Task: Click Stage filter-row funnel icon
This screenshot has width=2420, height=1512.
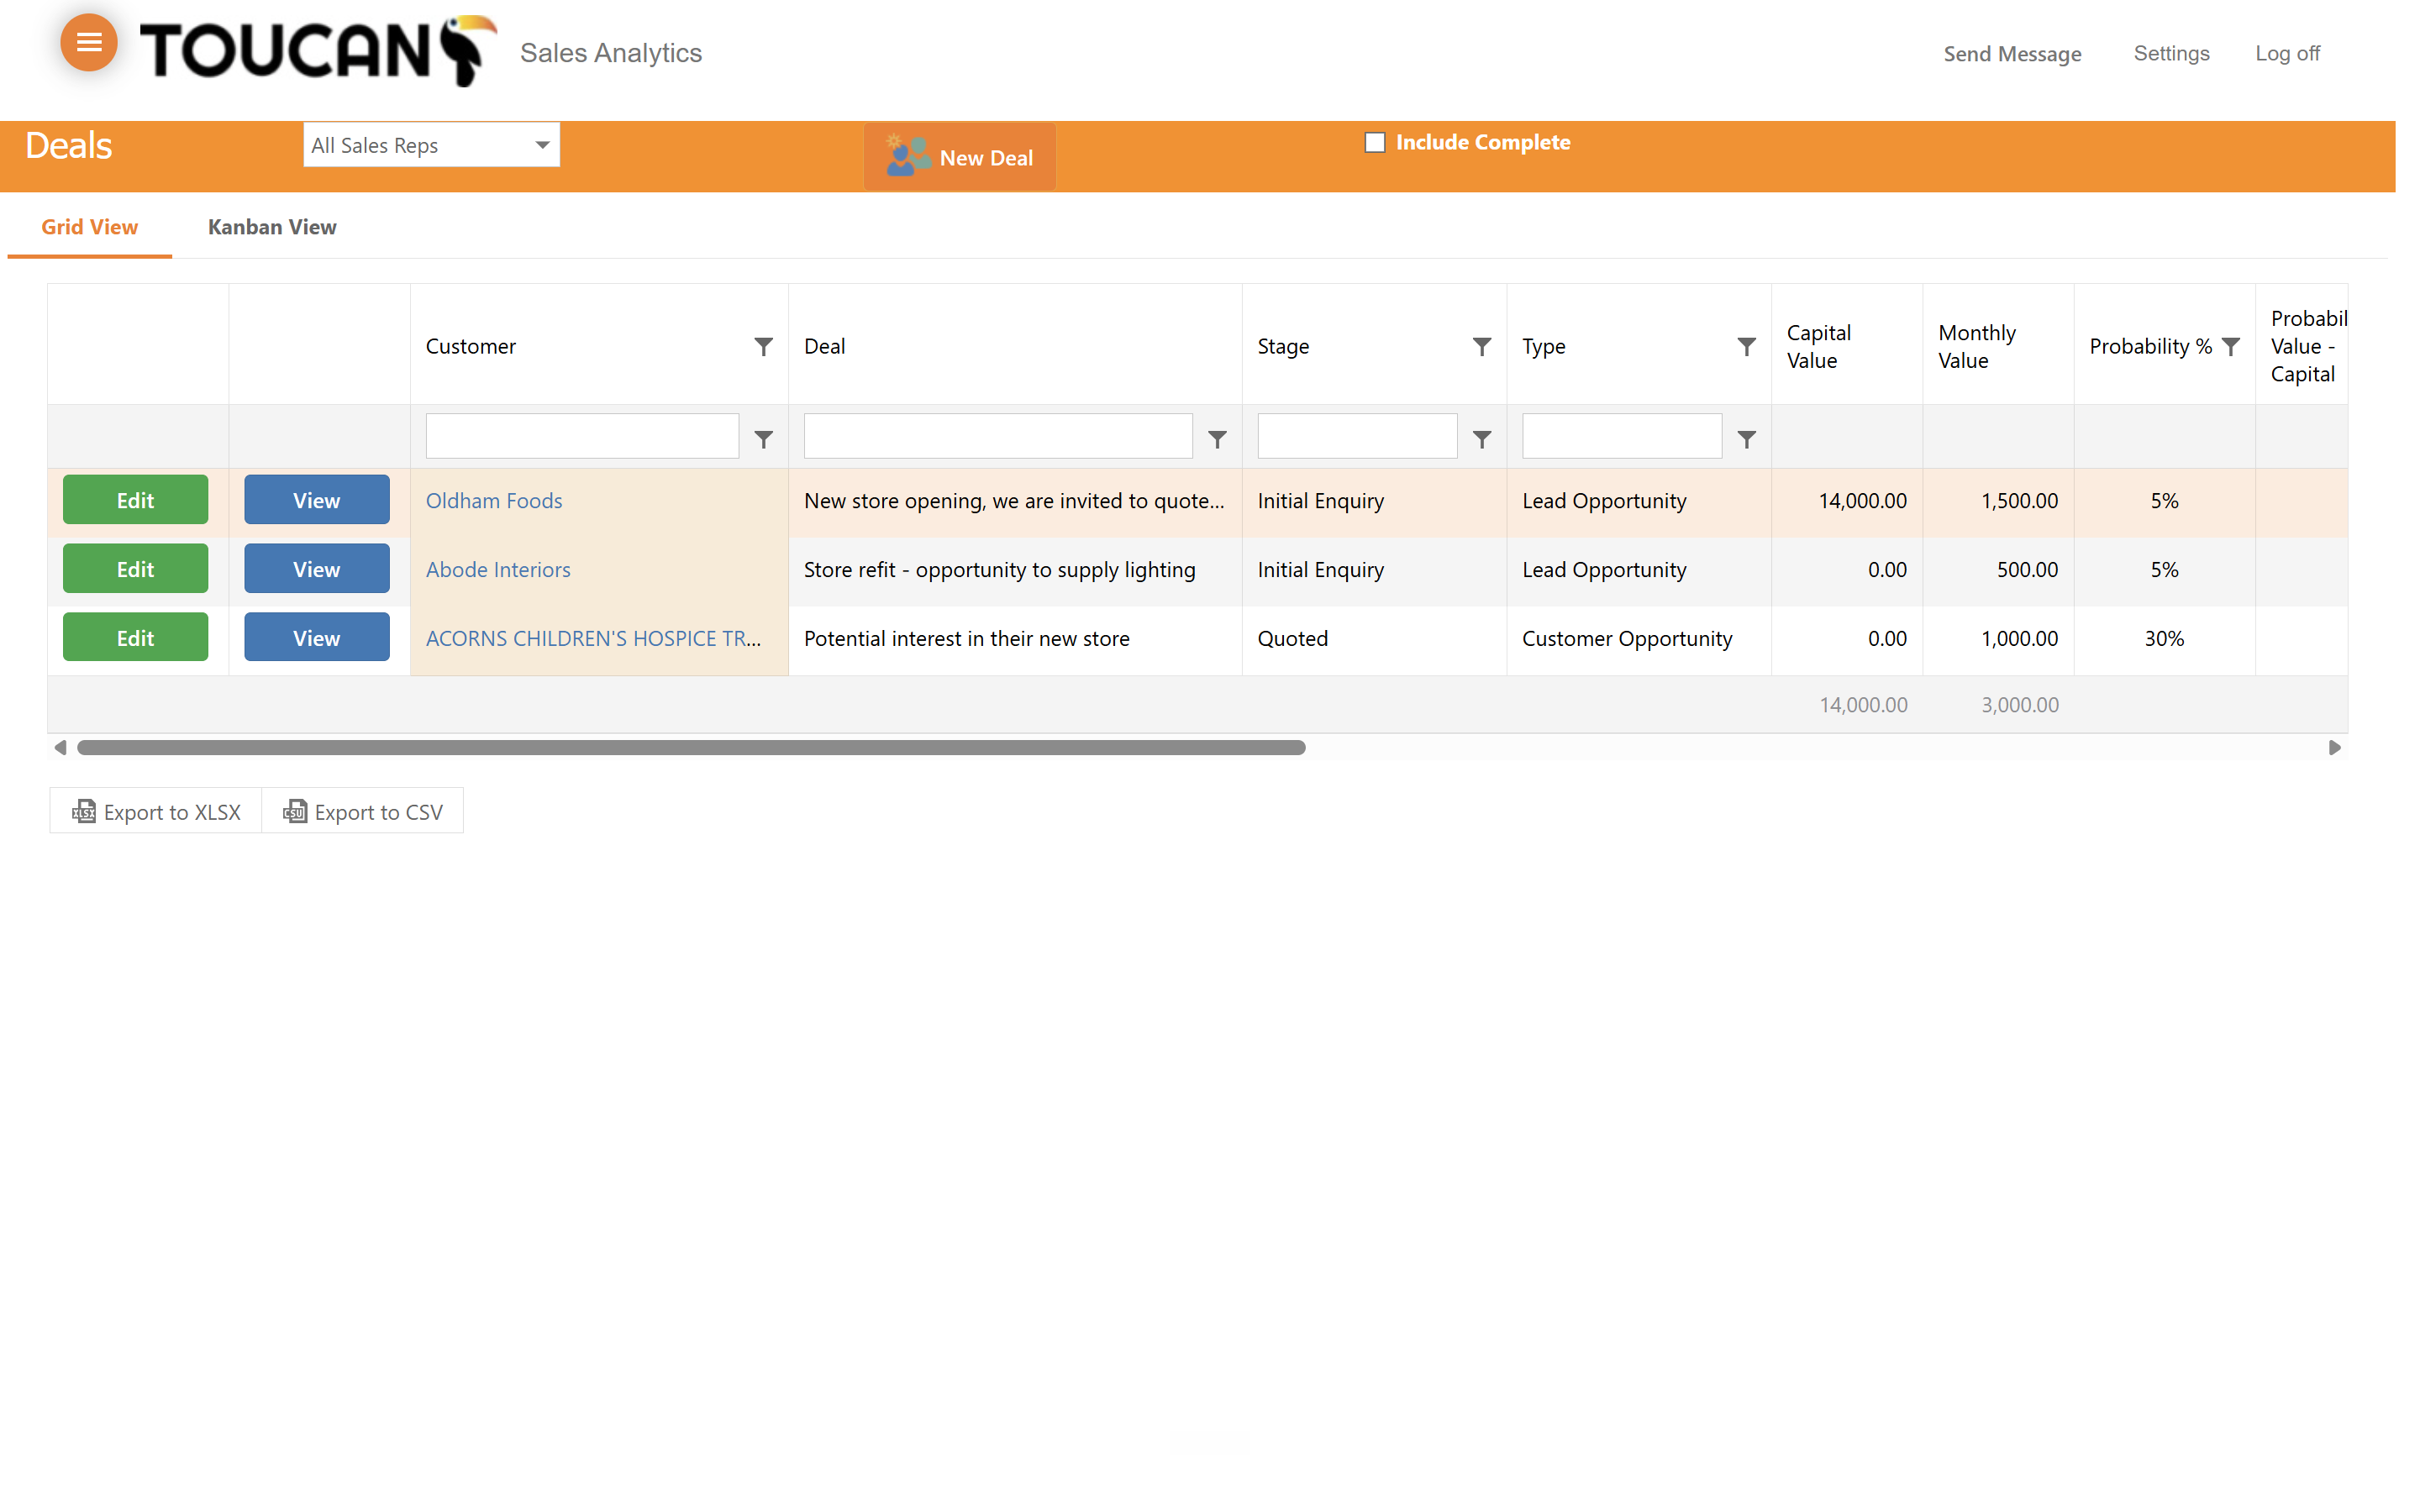Action: pyautogui.click(x=1482, y=439)
